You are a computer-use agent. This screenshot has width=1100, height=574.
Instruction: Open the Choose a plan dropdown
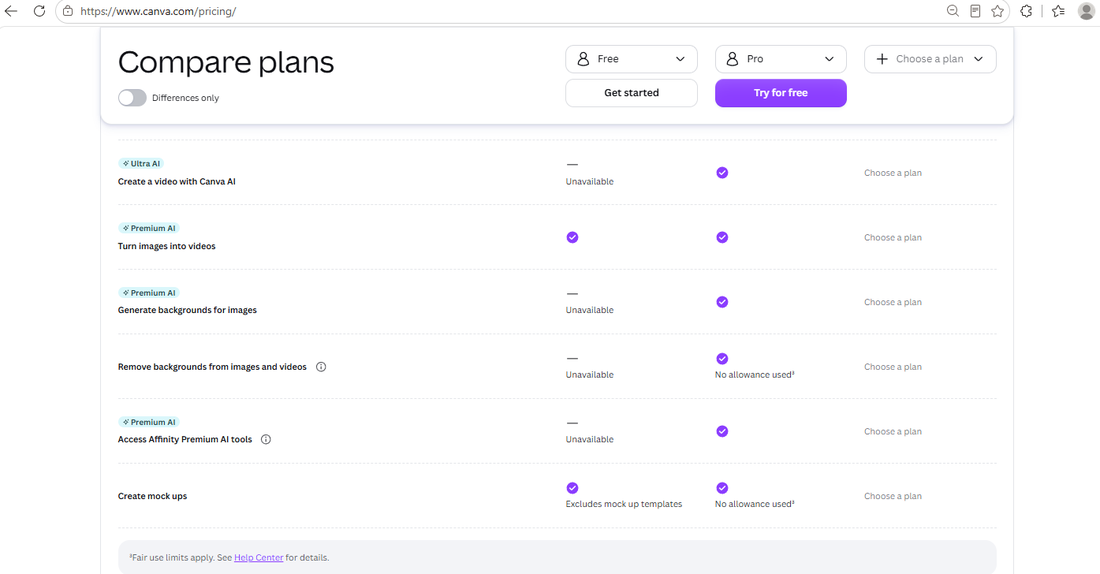coord(930,59)
